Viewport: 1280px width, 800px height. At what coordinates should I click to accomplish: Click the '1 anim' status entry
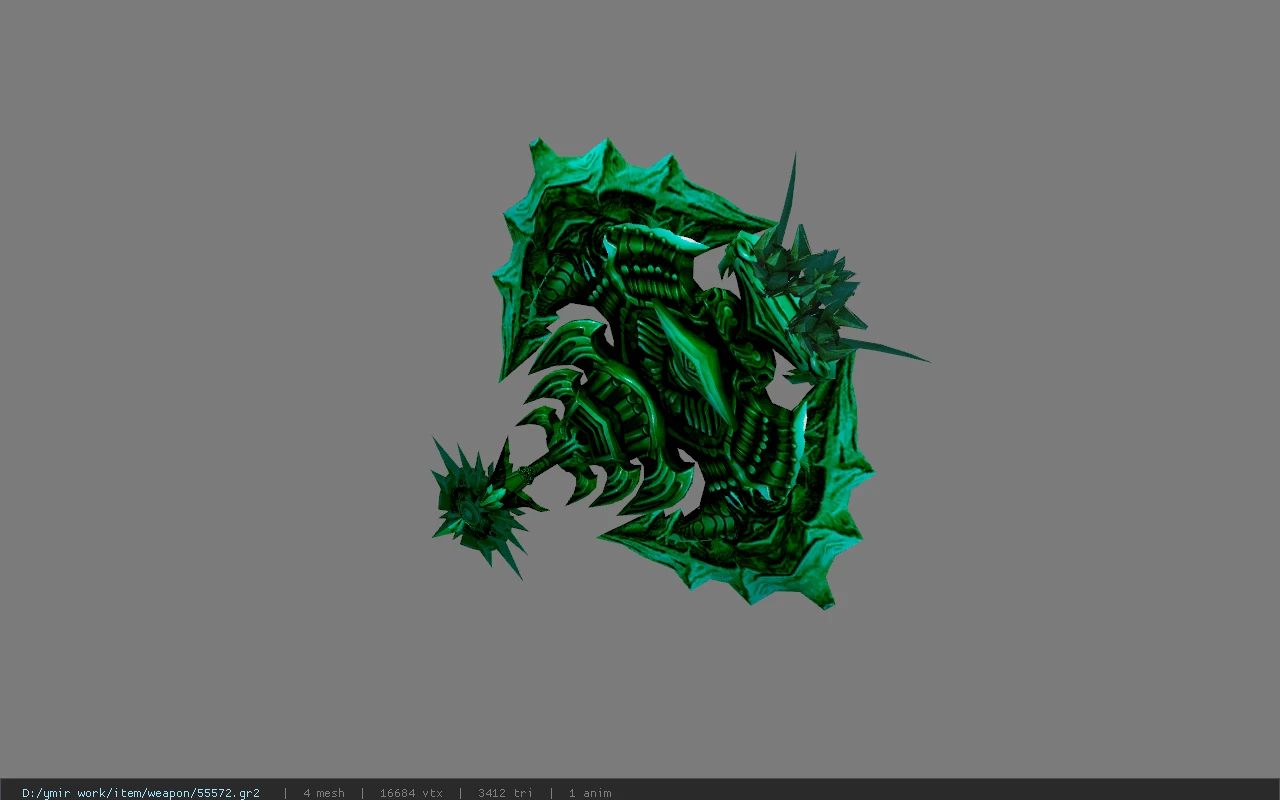tap(590, 793)
